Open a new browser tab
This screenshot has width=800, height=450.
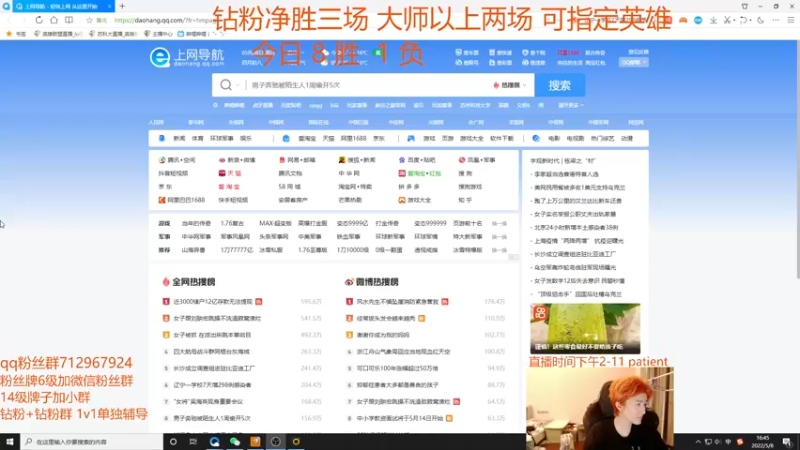pyautogui.click(x=122, y=6)
